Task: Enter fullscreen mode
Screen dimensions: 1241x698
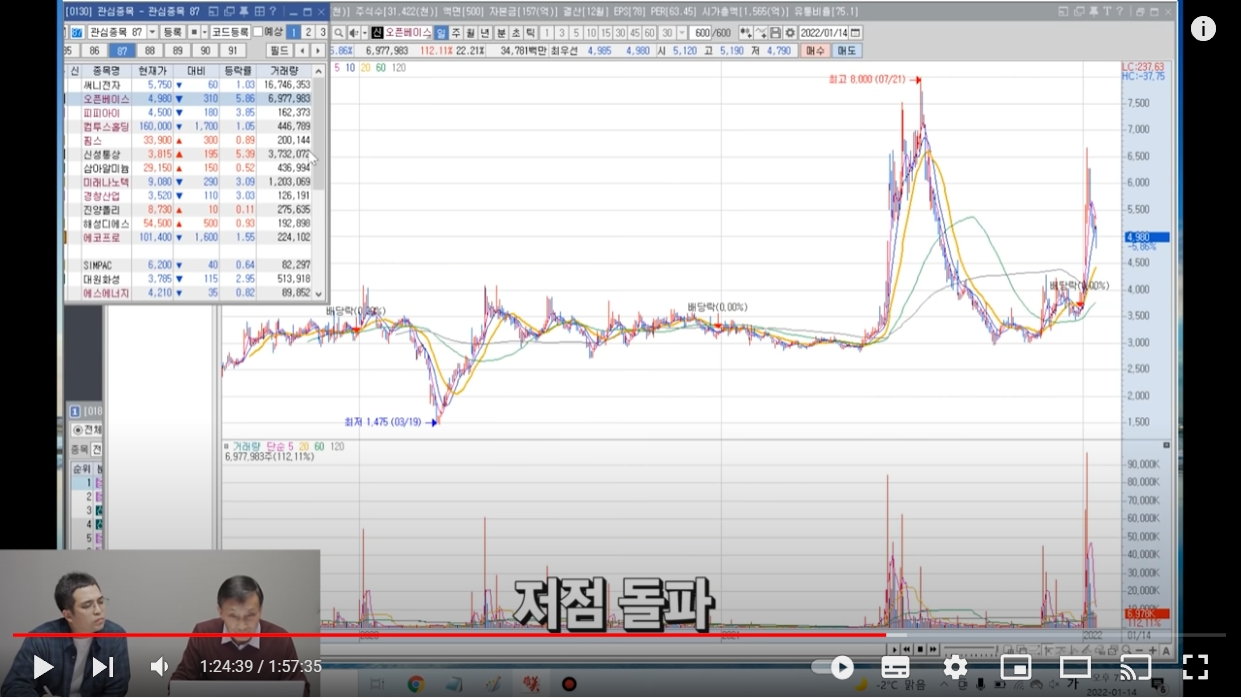Action: (x=1196, y=667)
